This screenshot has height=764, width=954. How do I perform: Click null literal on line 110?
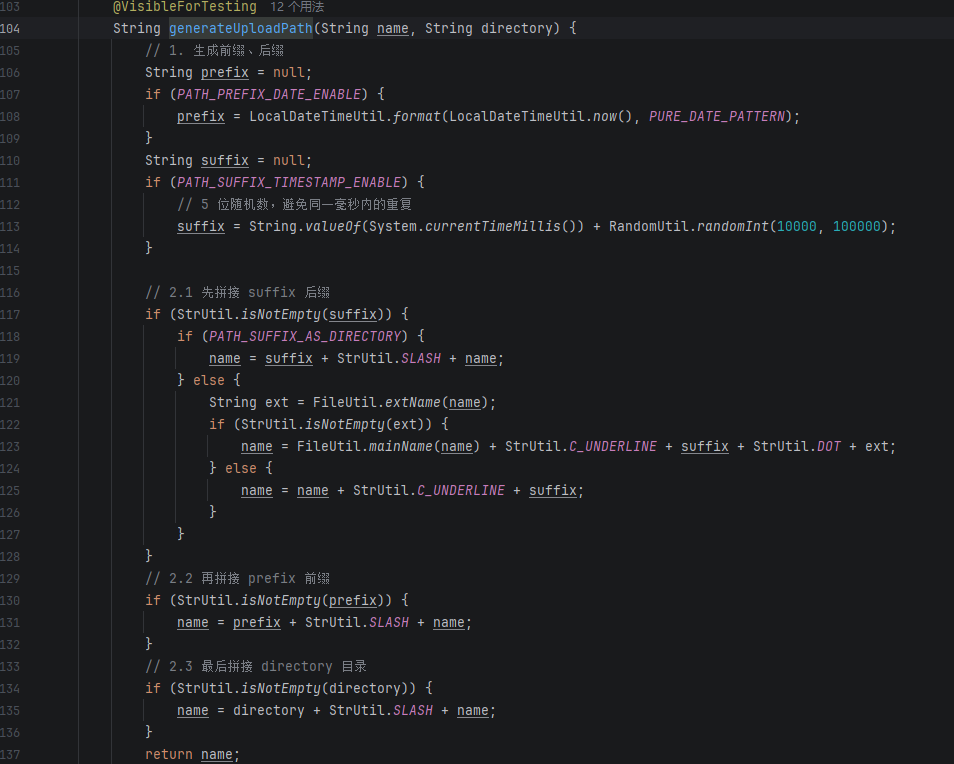point(289,161)
